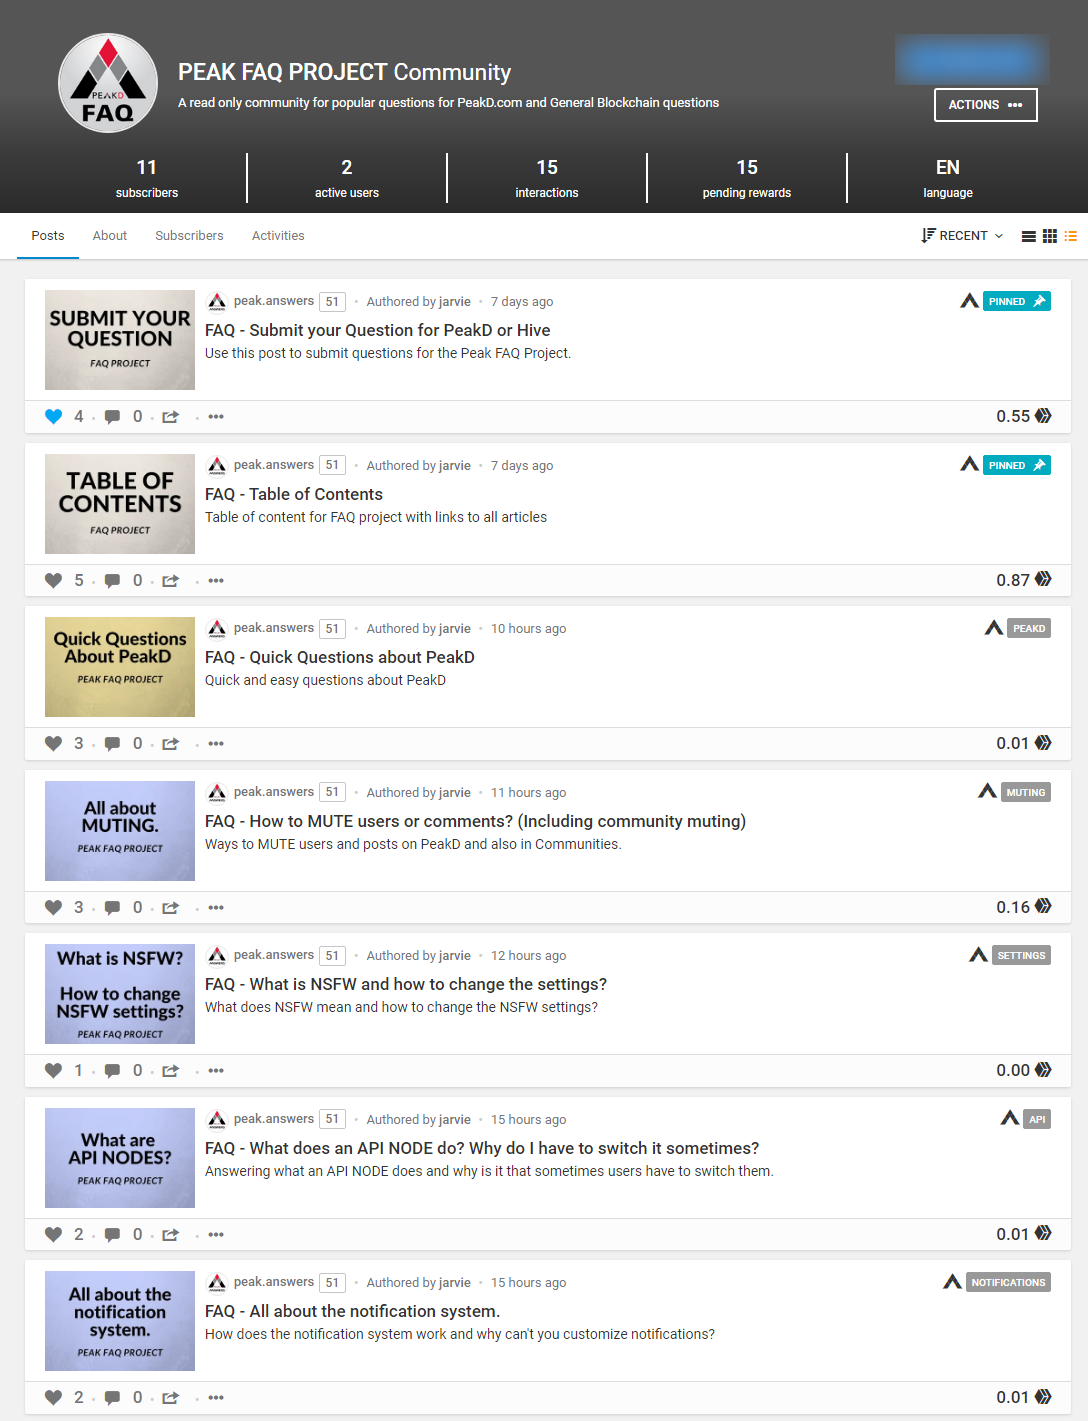Upvote the 'API NODE' post
Image resolution: width=1088 pixels, height=1421 pixels.
click(x=54, y=1235)
